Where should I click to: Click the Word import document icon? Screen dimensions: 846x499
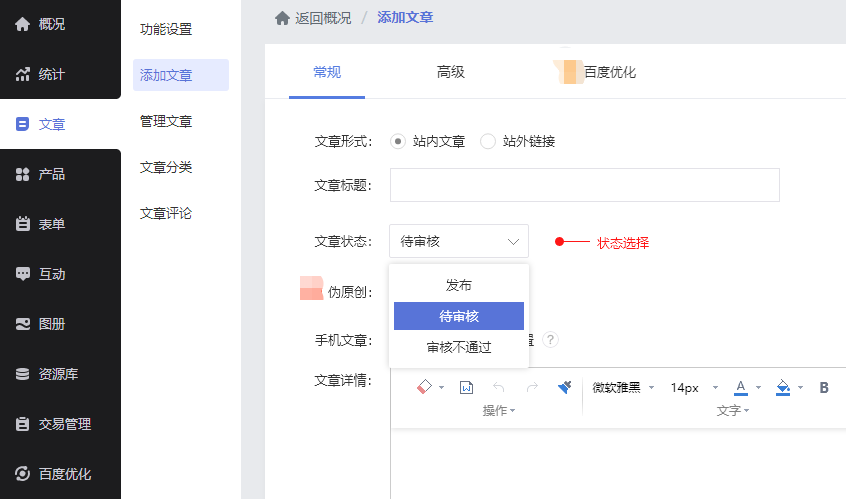(466, 387)
